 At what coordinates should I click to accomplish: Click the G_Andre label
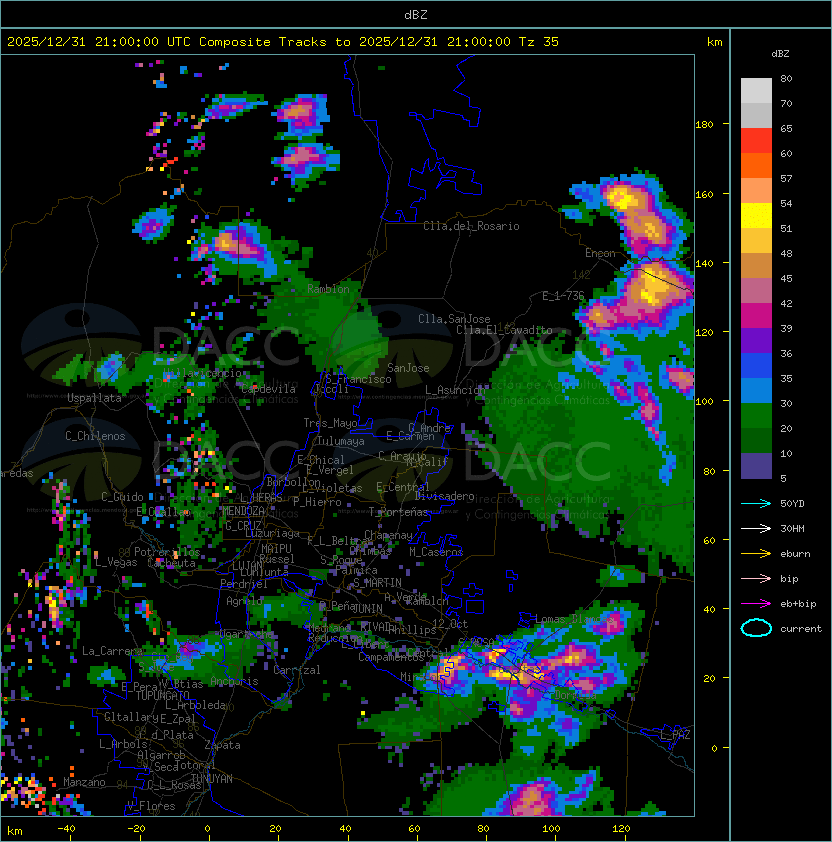tap(429, 428)
